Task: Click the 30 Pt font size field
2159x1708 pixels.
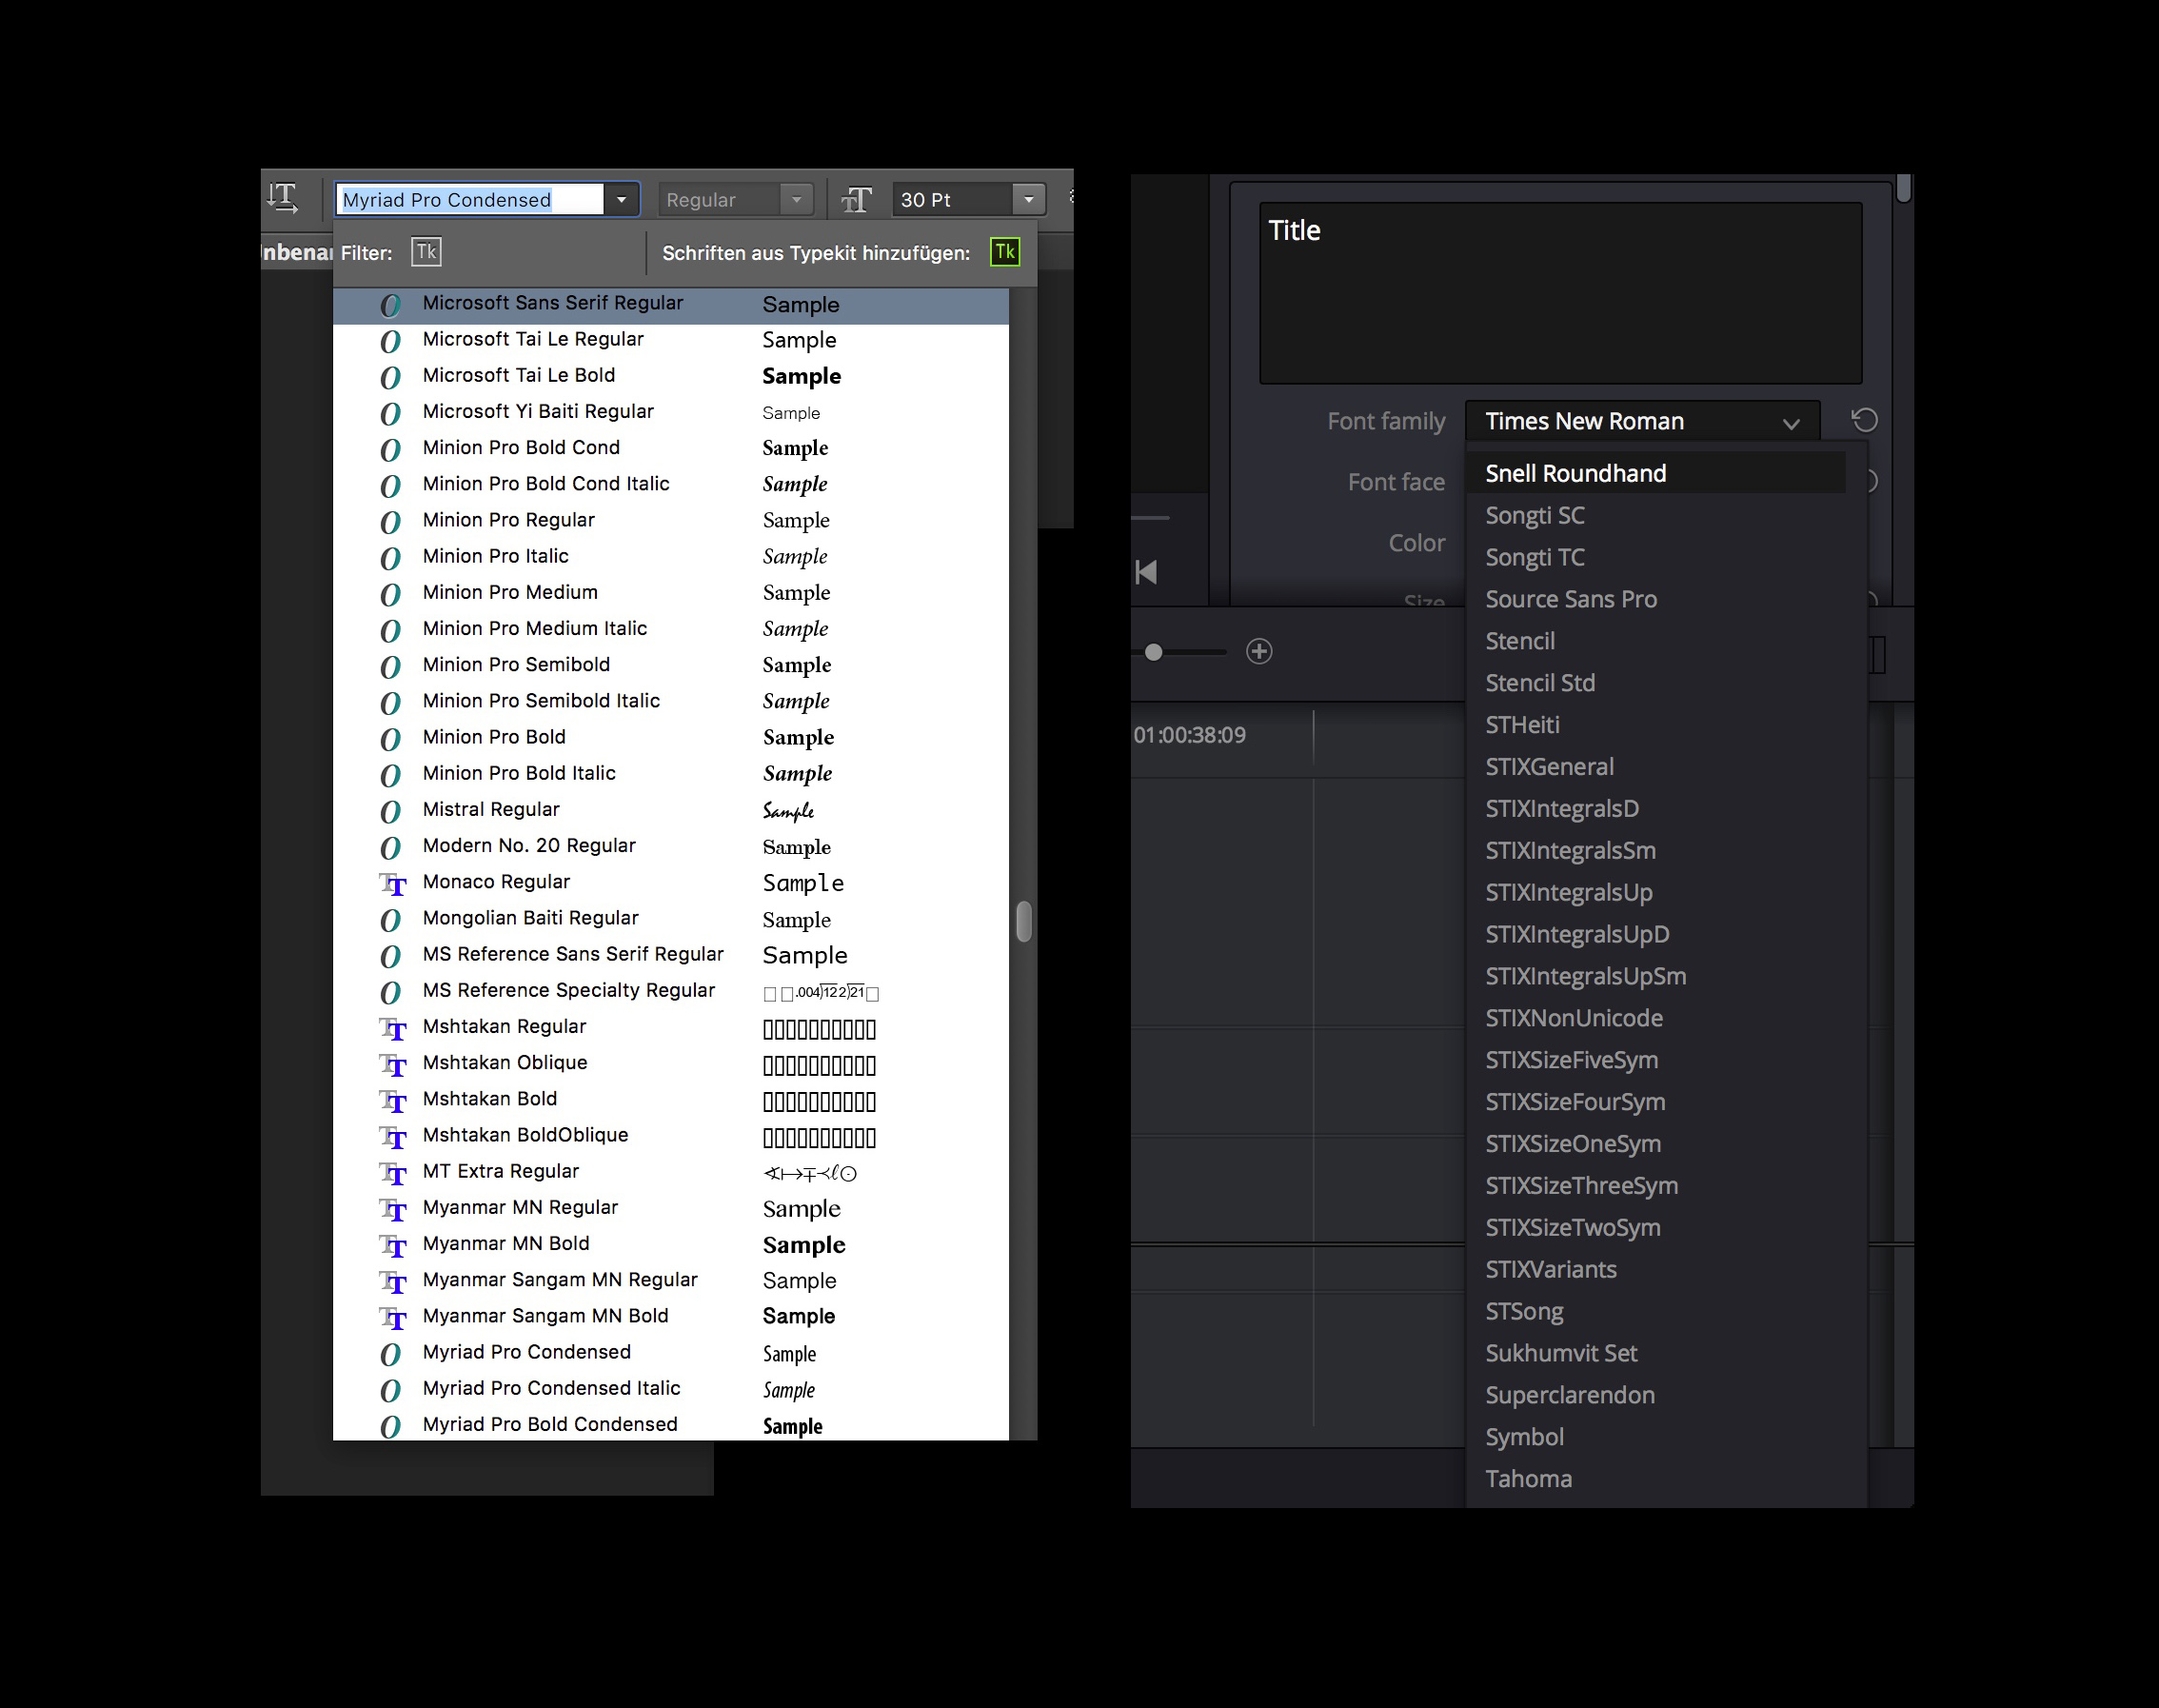Action: coord(953,200)
